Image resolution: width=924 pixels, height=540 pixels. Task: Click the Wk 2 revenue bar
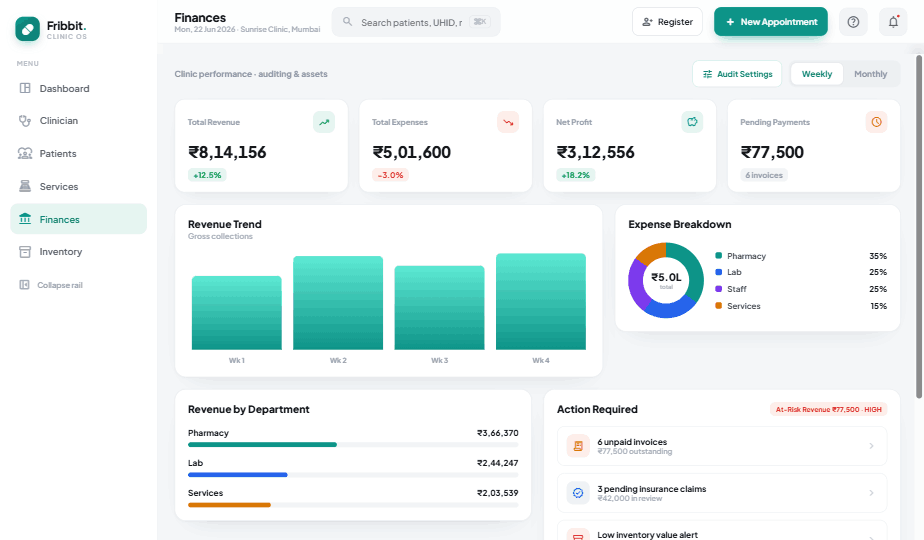coord(338,303)
